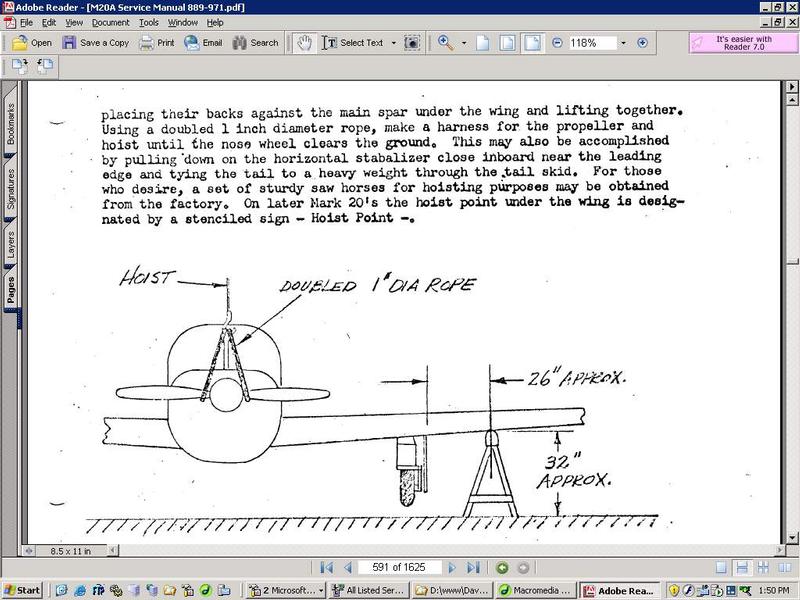Click the Save a Copy button
This screenshot has height=600, width=800.
pyautogui.click(x=95, y=43)
